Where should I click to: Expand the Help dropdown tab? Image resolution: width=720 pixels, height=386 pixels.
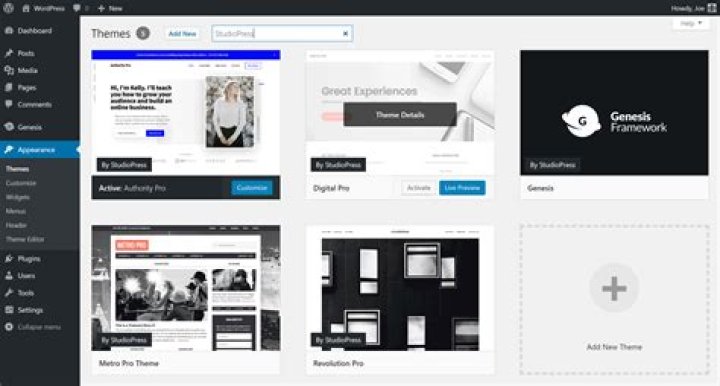tap(691, 23)
